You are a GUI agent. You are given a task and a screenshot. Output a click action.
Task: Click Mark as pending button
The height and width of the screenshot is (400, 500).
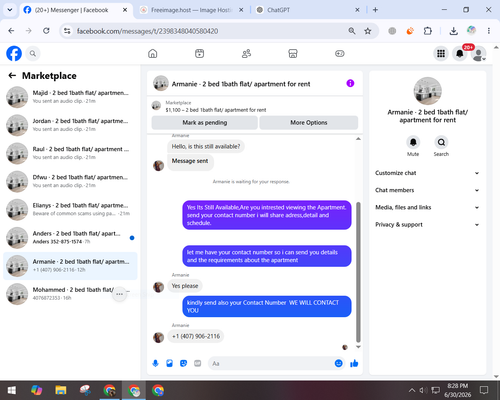click(205, 123)
